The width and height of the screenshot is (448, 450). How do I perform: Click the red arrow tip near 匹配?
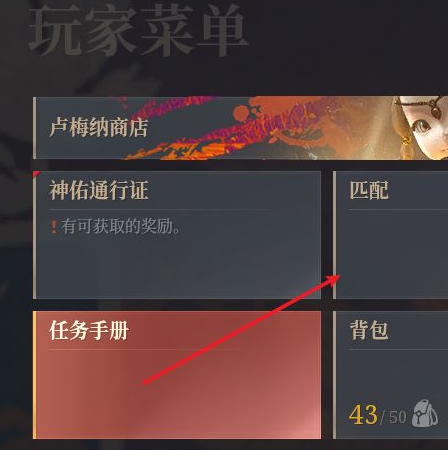pyautogui.click(x=335, y=278)
